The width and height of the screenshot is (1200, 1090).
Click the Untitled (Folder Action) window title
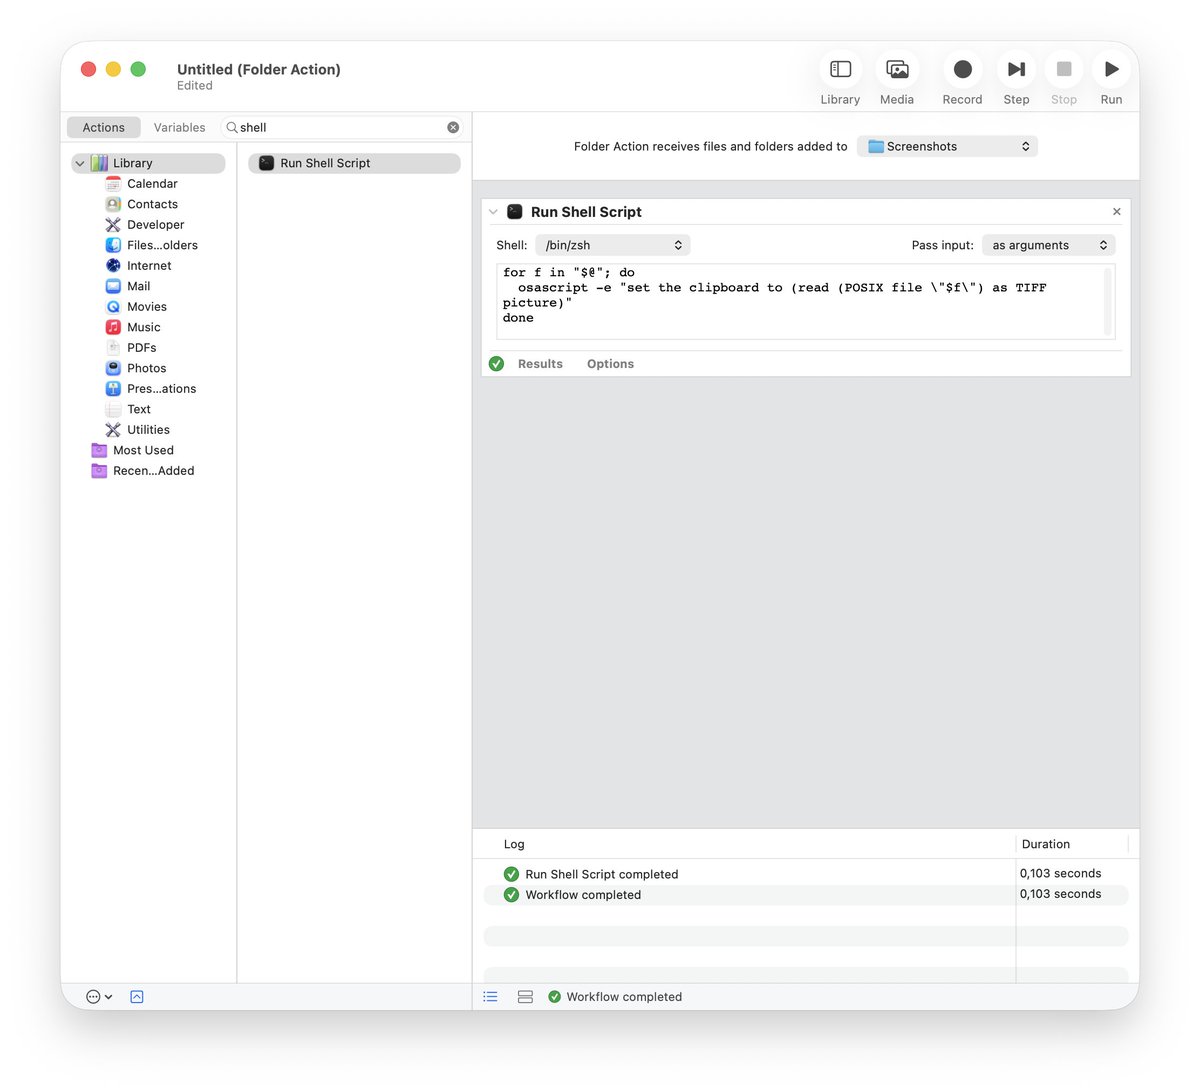pyautogui.click(x=259, y=69)
